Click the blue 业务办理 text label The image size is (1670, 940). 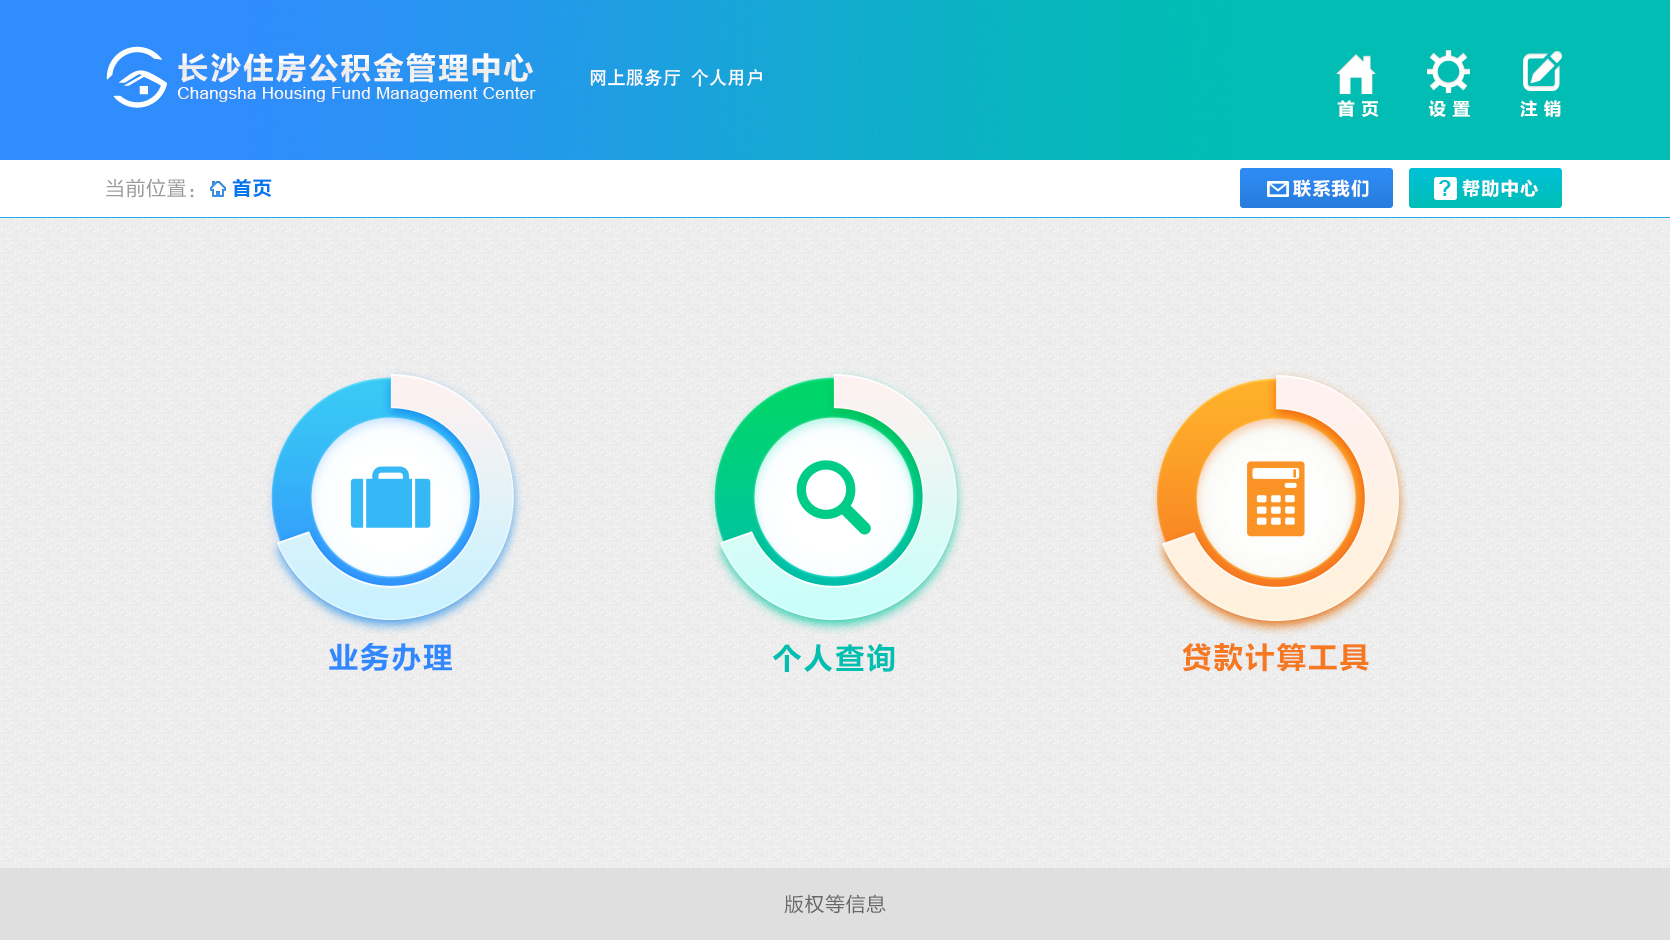click(391, 658)
